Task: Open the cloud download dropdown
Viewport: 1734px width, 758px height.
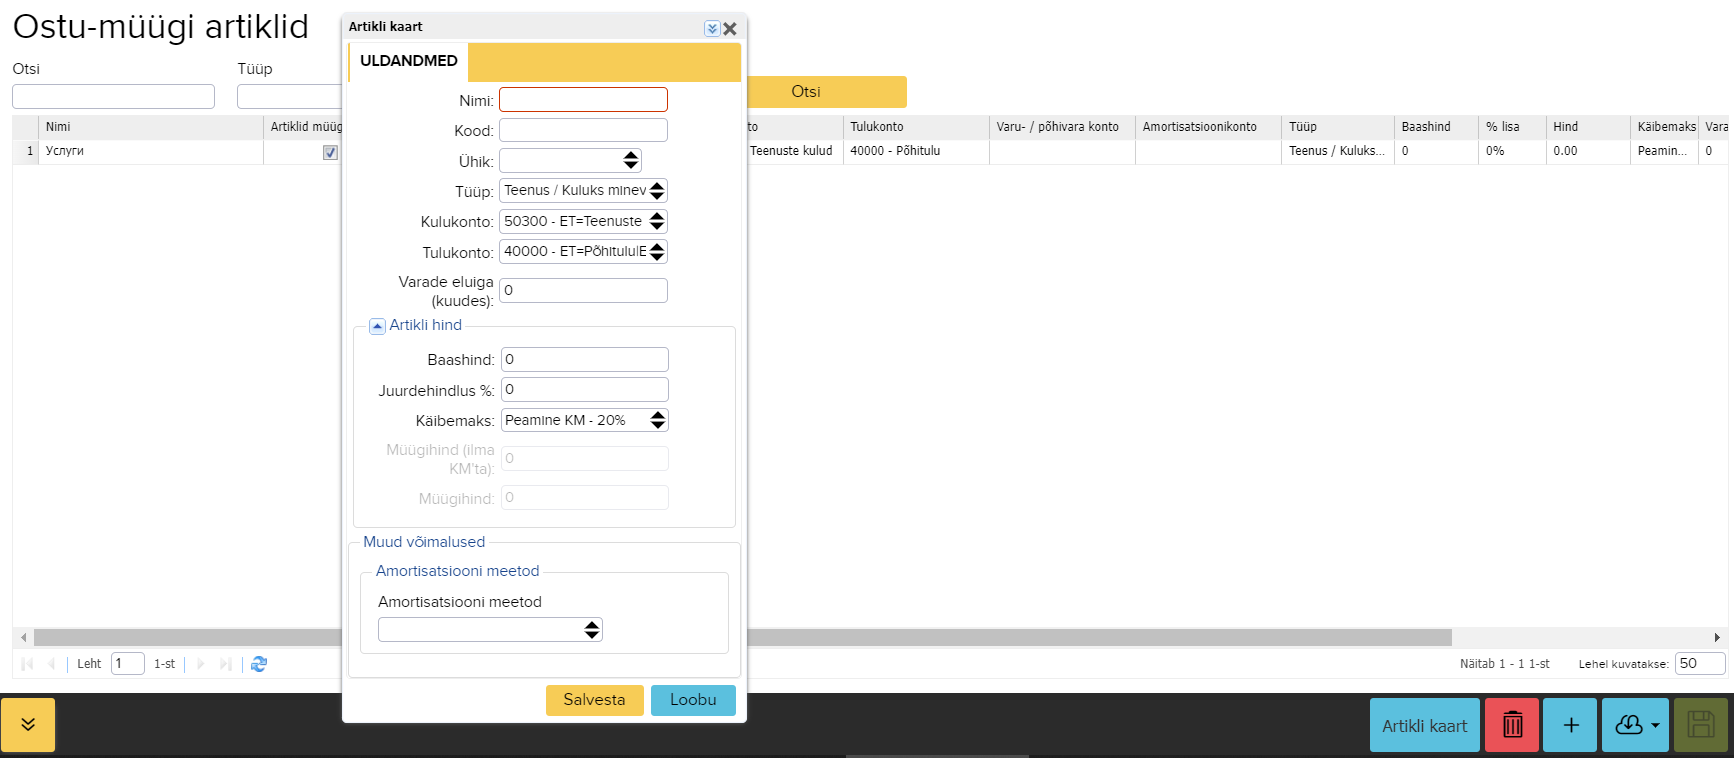Action: click(x=1635, y=725)
